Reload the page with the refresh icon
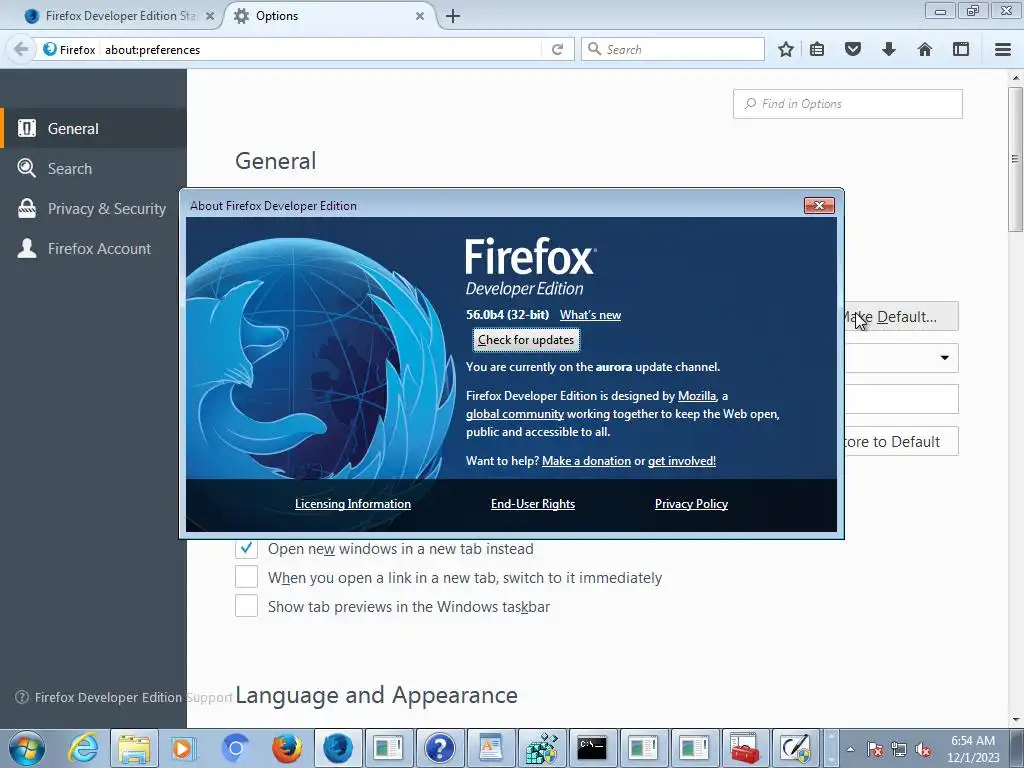Image resolution: width=1024 pixels, height=768 pixels. pos(557,50)
